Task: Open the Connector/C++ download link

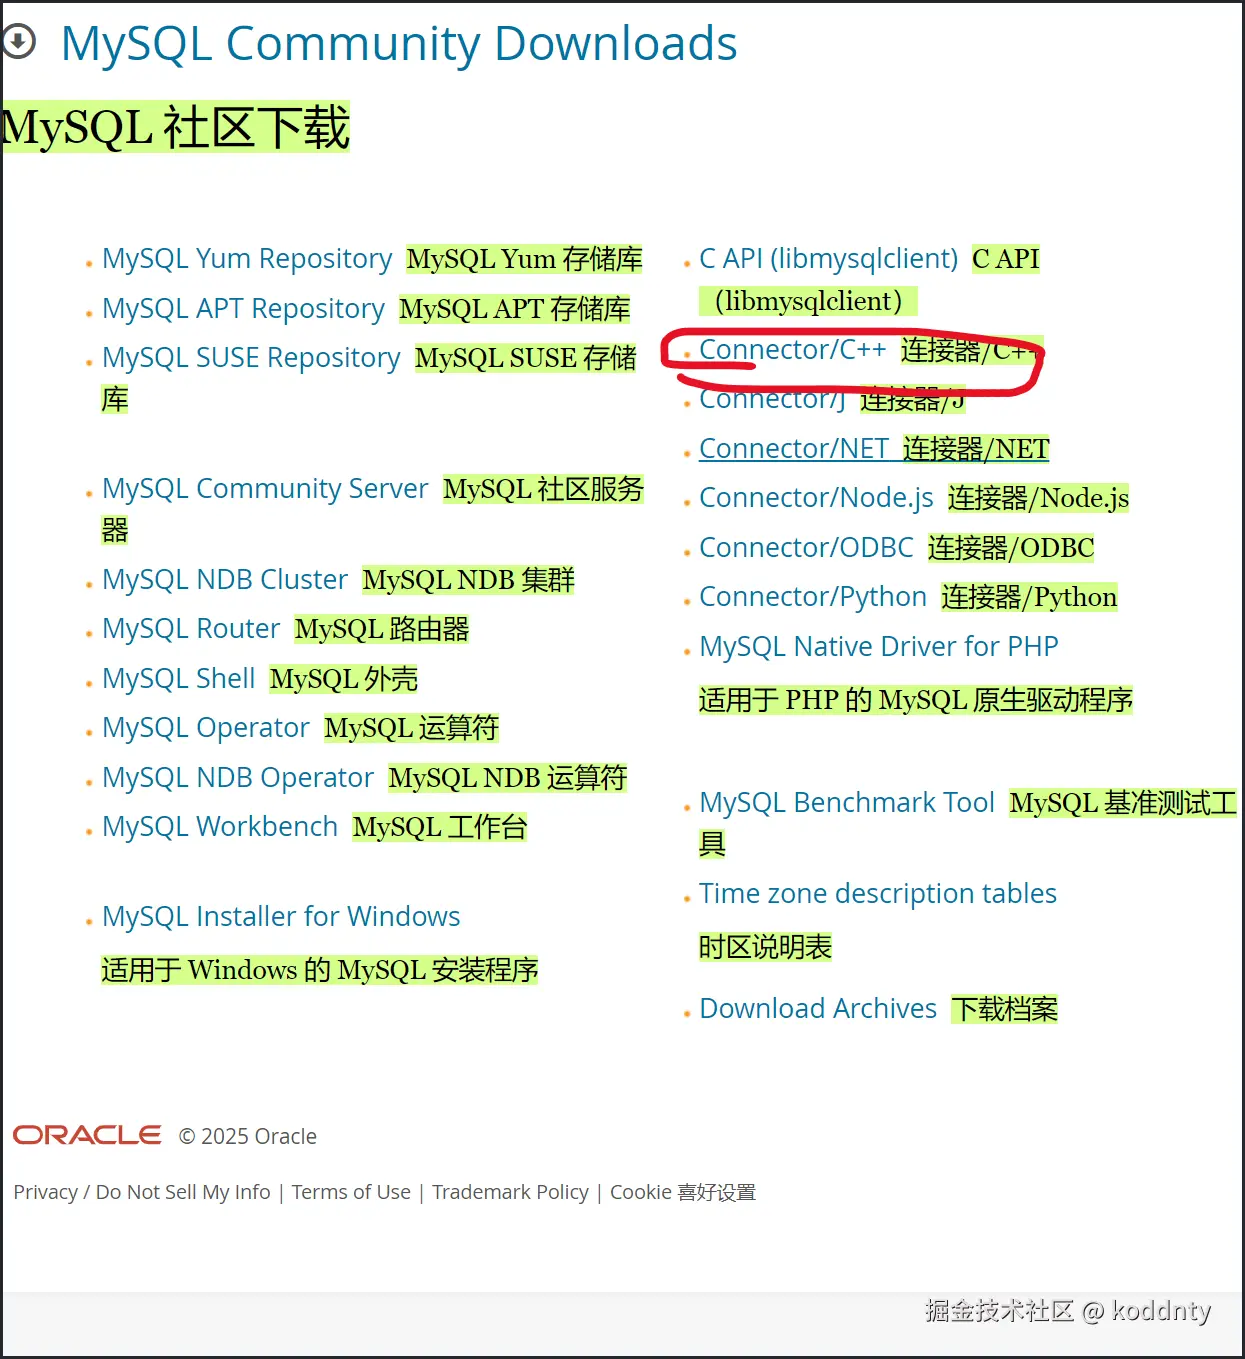Action: pos(793,350)
